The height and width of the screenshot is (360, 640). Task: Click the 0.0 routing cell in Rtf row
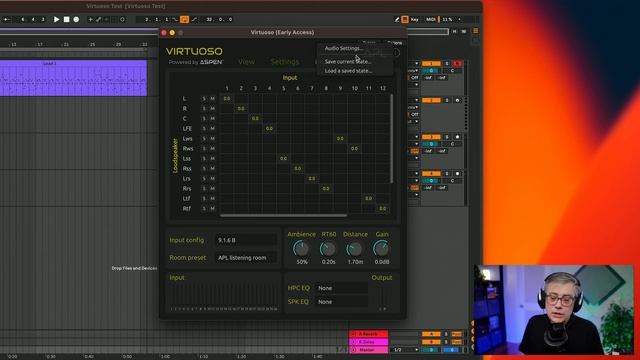click(x=382, y=209)
